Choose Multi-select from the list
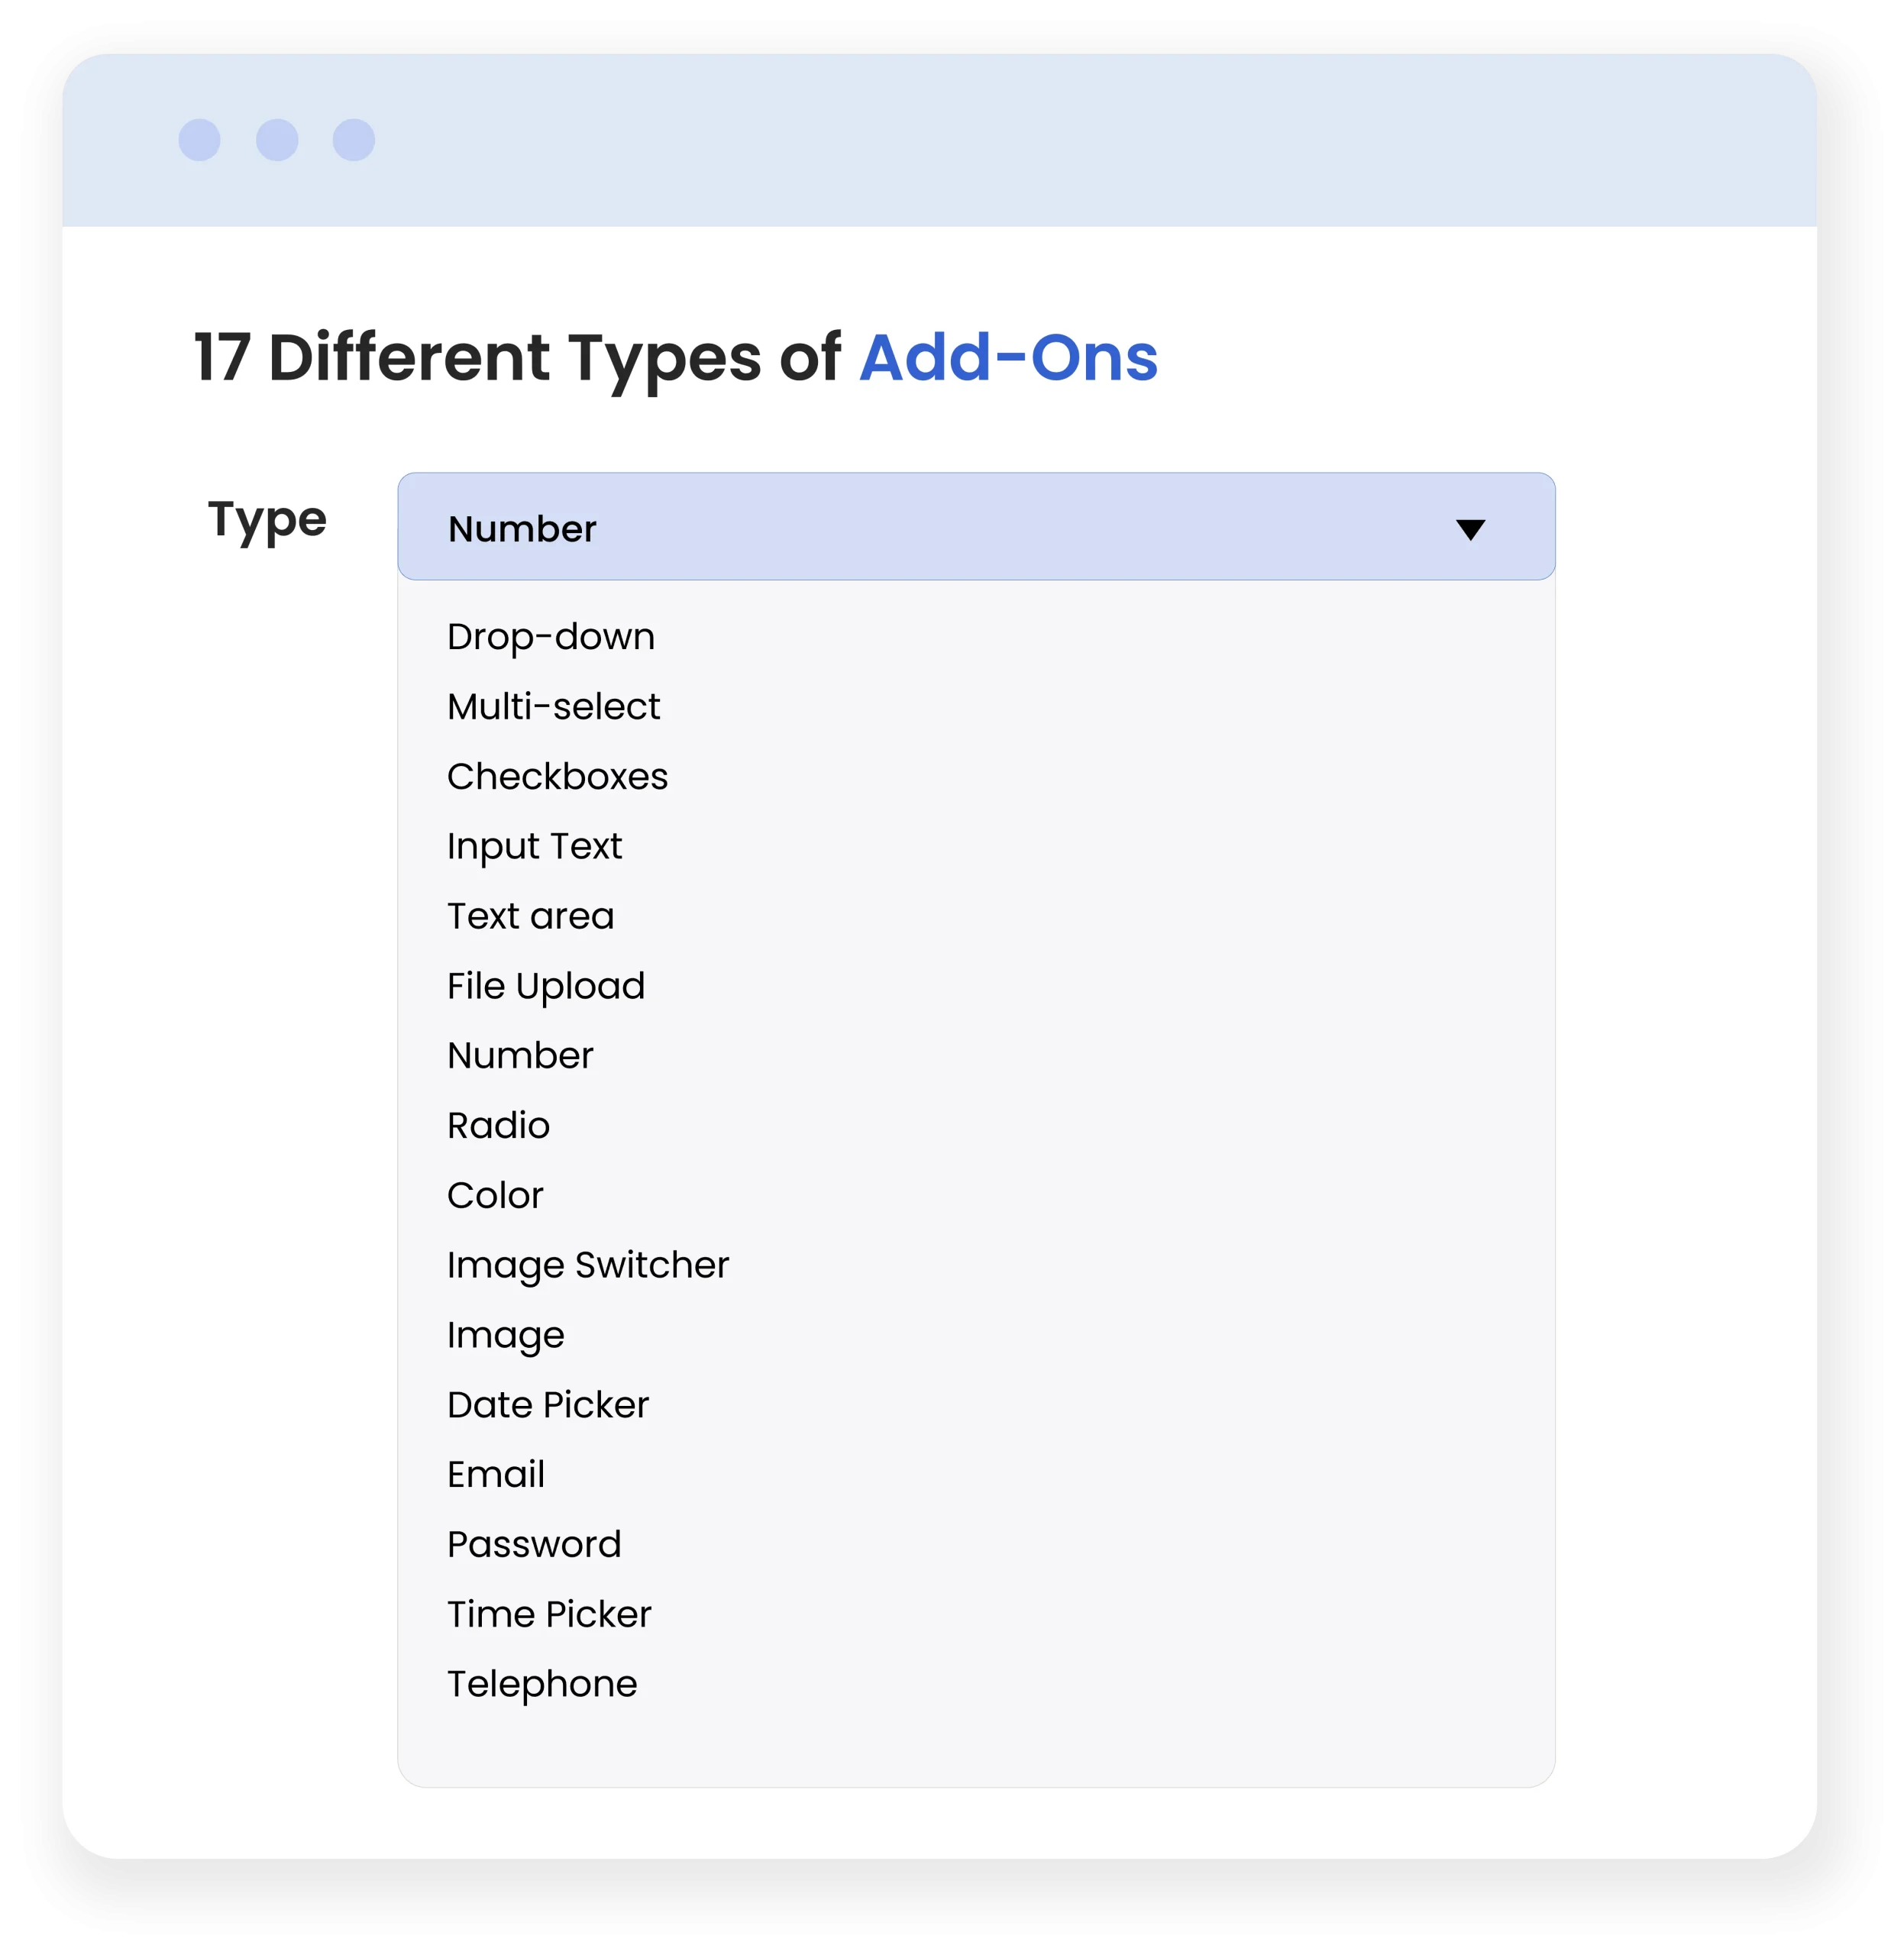Screen dimensions: 1904x1955 (x=554, y=707)
